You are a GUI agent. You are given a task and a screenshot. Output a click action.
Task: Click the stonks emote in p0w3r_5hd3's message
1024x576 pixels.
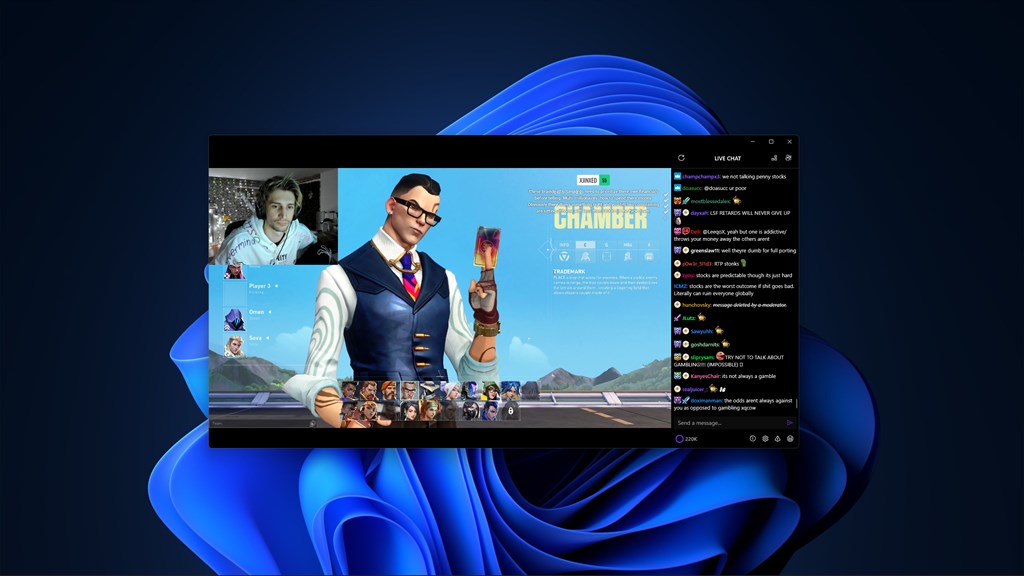pyautogui.click(x=743, y=263)
